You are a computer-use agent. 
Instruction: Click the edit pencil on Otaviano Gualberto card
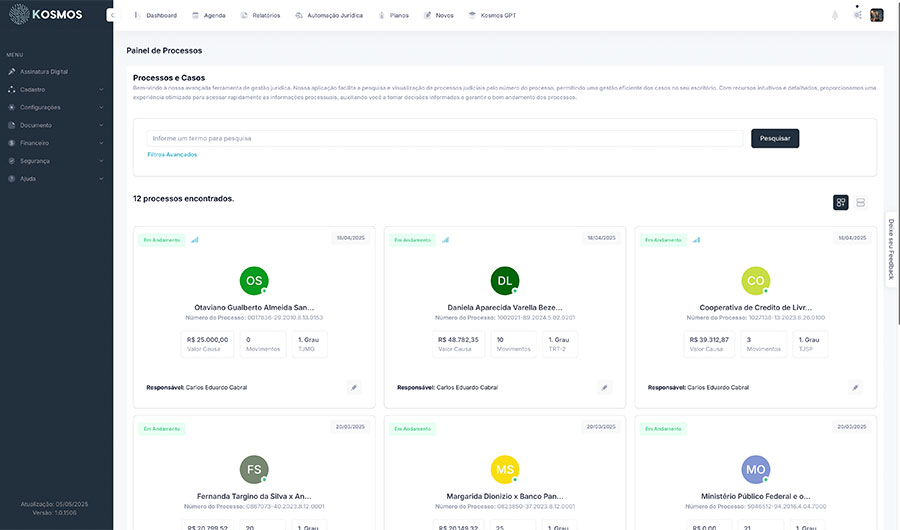[x=353, y=387]
